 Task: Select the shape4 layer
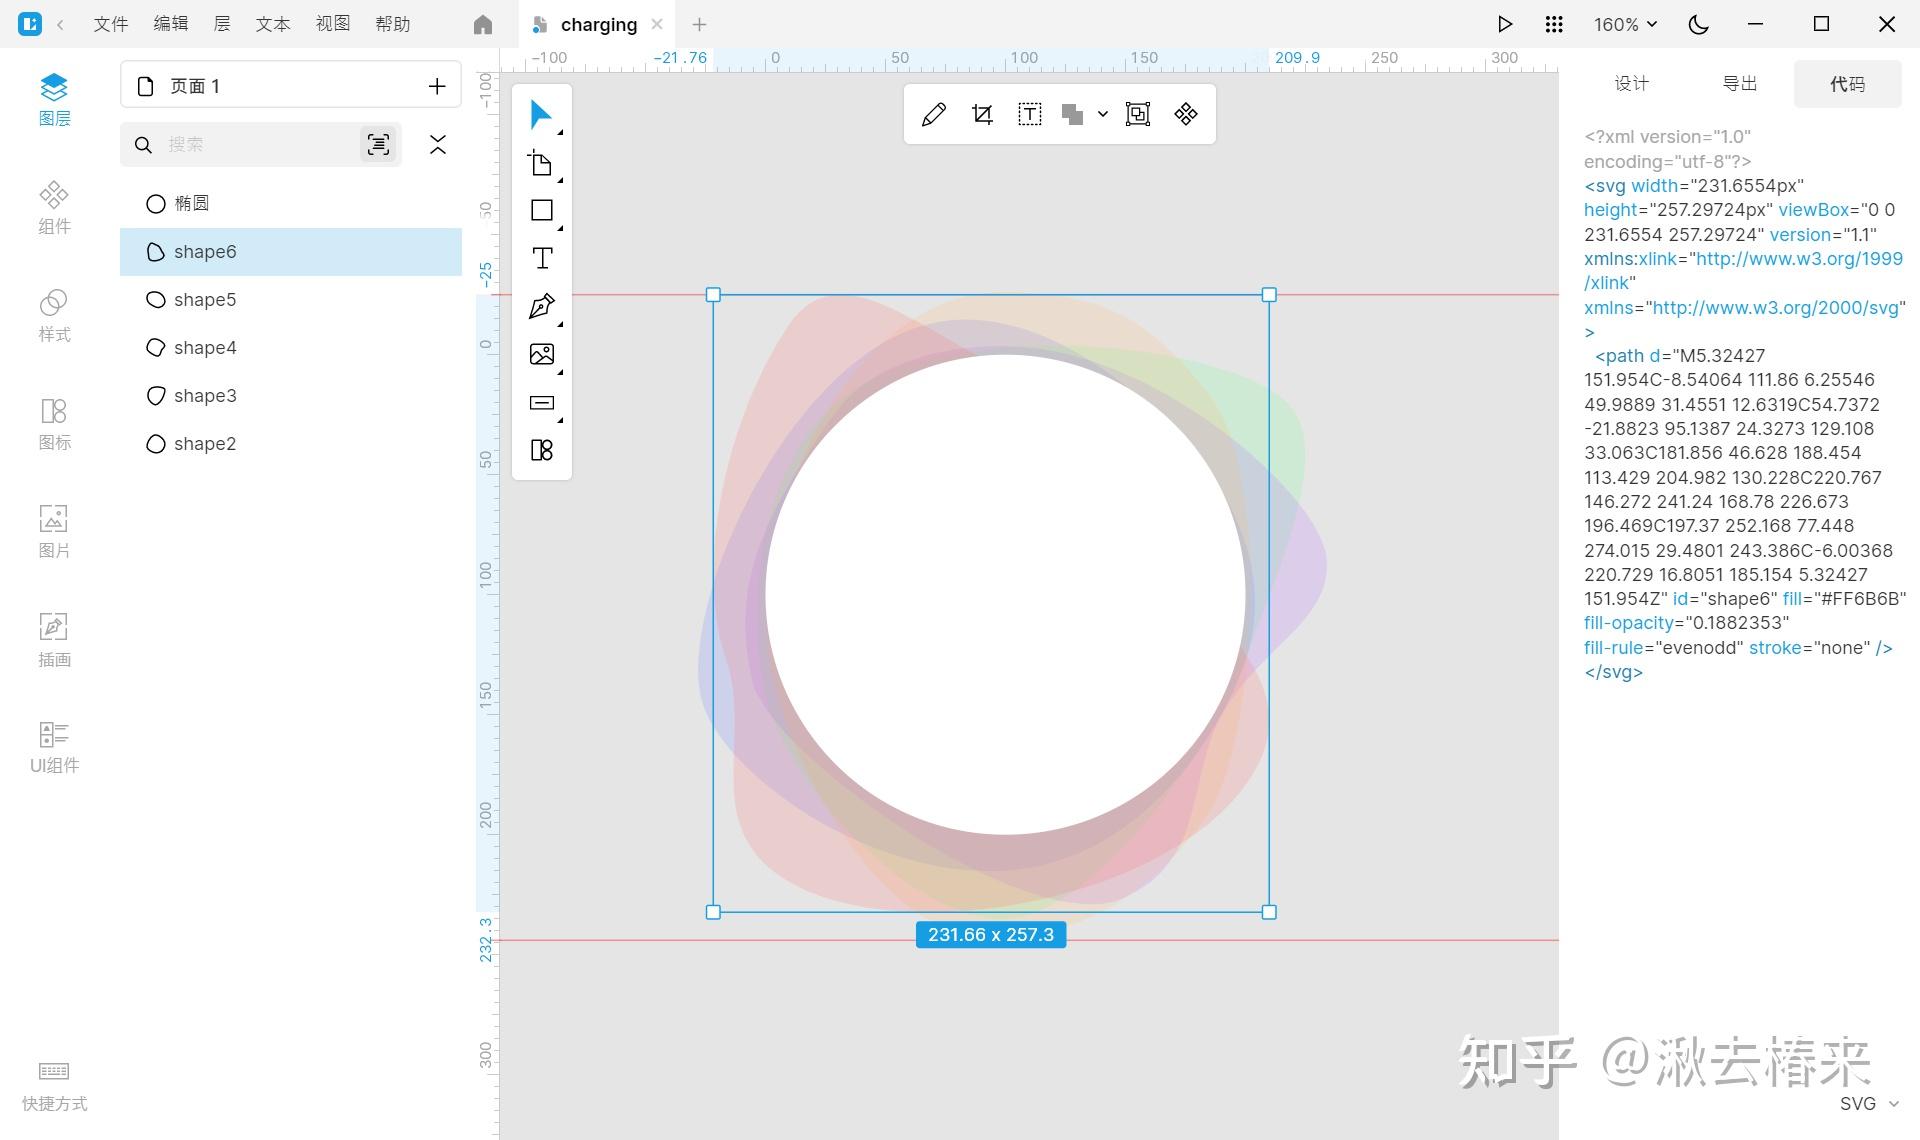205,347
